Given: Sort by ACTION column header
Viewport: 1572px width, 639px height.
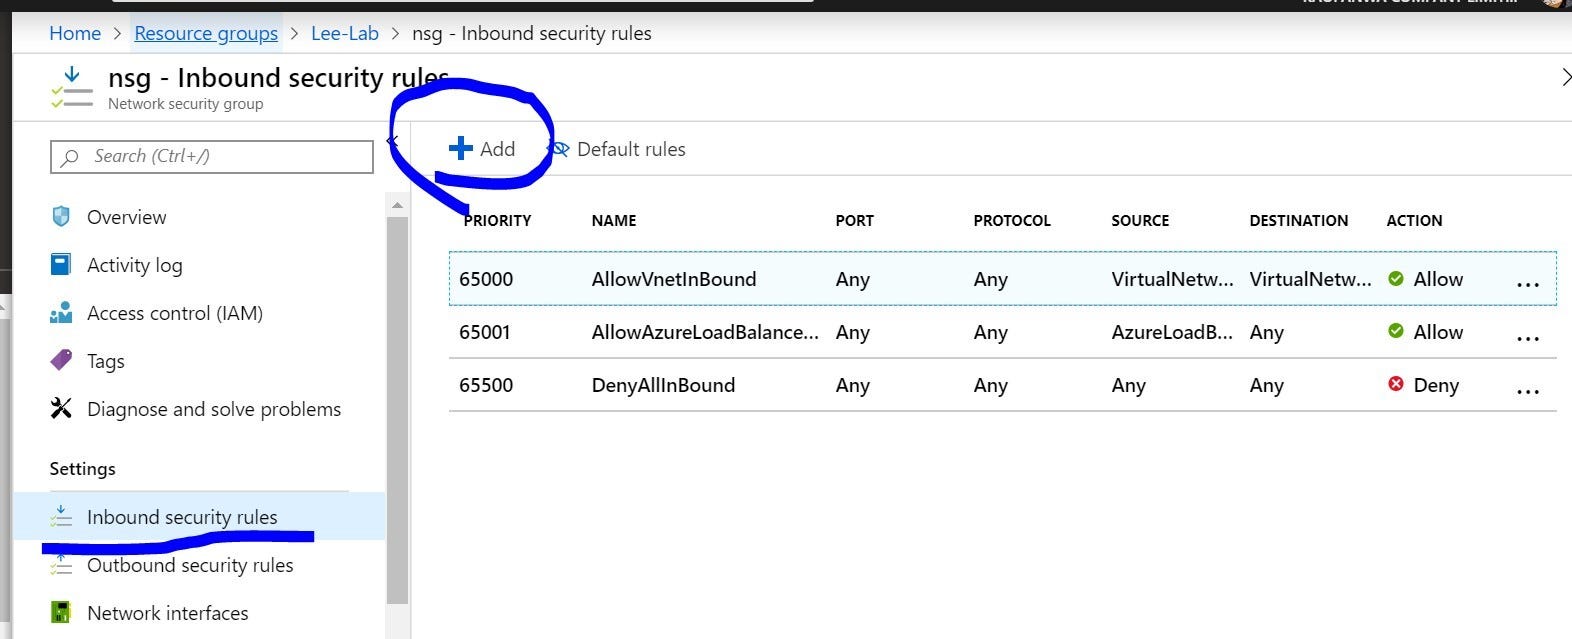Looking at the screenshot, I should [1414, 220].
